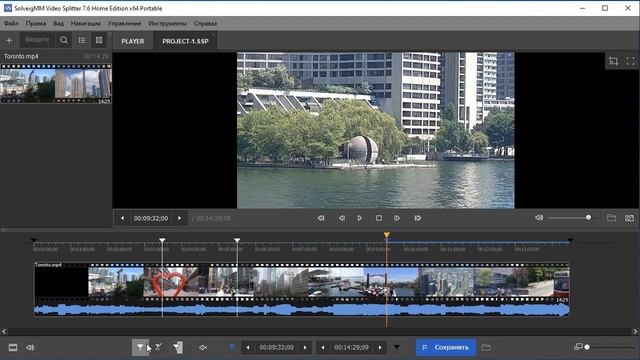Click the add marker icon in bottom toolbar
Image resolution: width=640 pixels, height=360 pixels.
click(x=140, y=347)
